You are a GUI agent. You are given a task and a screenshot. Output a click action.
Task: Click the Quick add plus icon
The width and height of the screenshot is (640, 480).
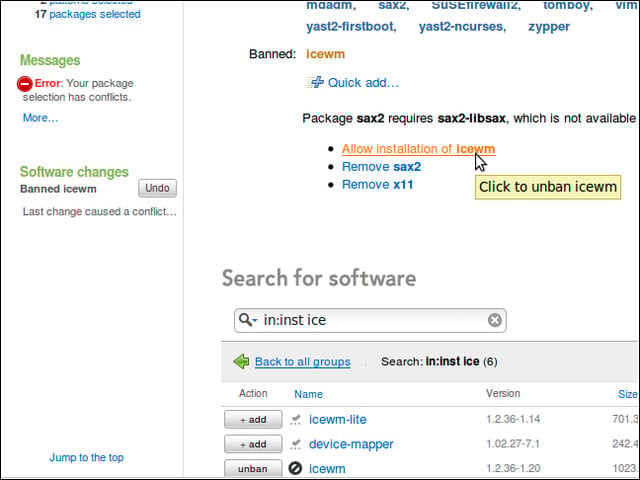[x=315, y=82]
